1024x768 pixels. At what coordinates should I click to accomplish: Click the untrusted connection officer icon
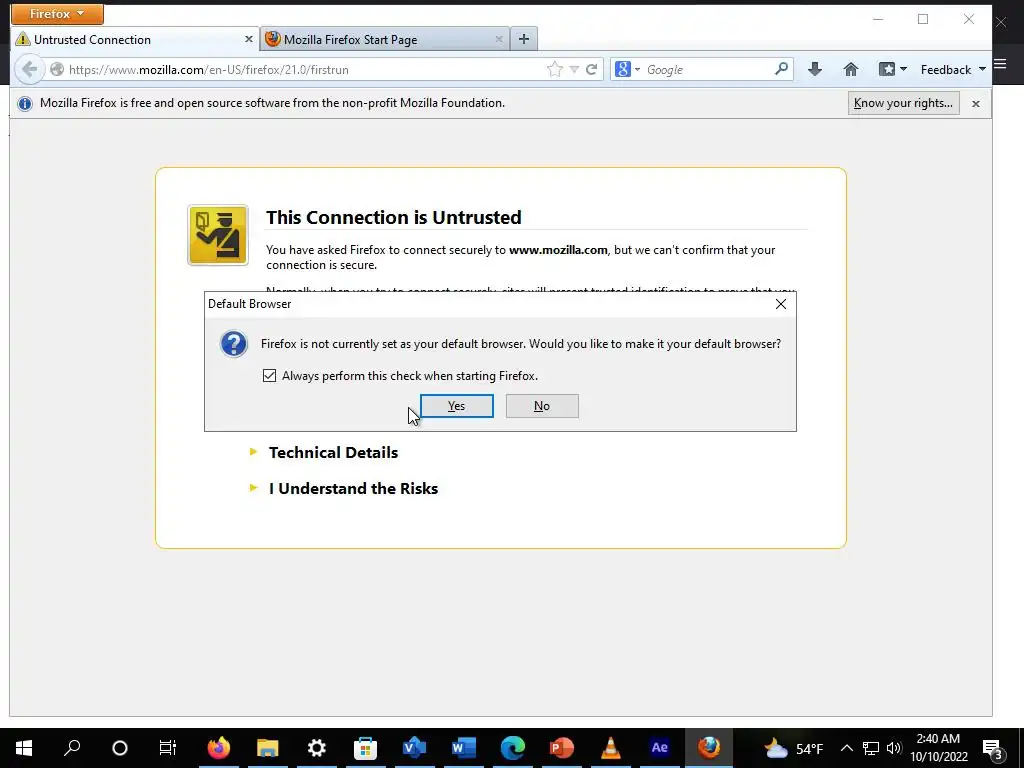218,235
